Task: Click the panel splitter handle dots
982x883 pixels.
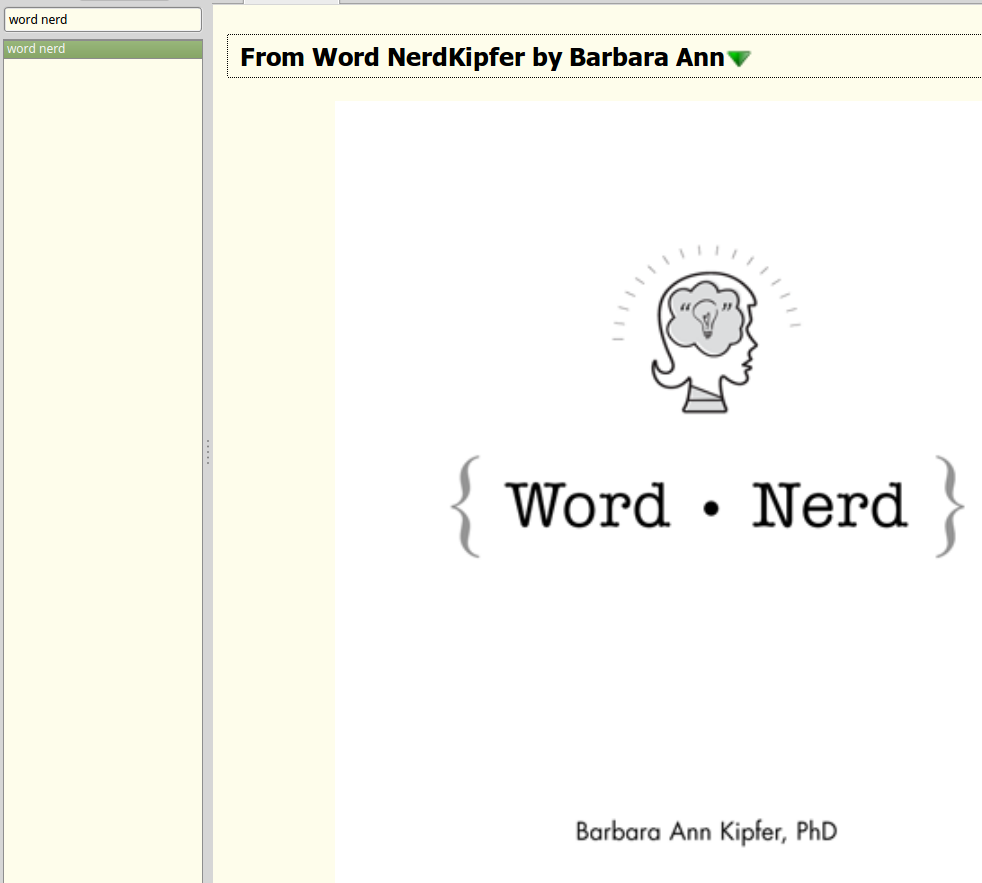Action: tap(208, 452)
